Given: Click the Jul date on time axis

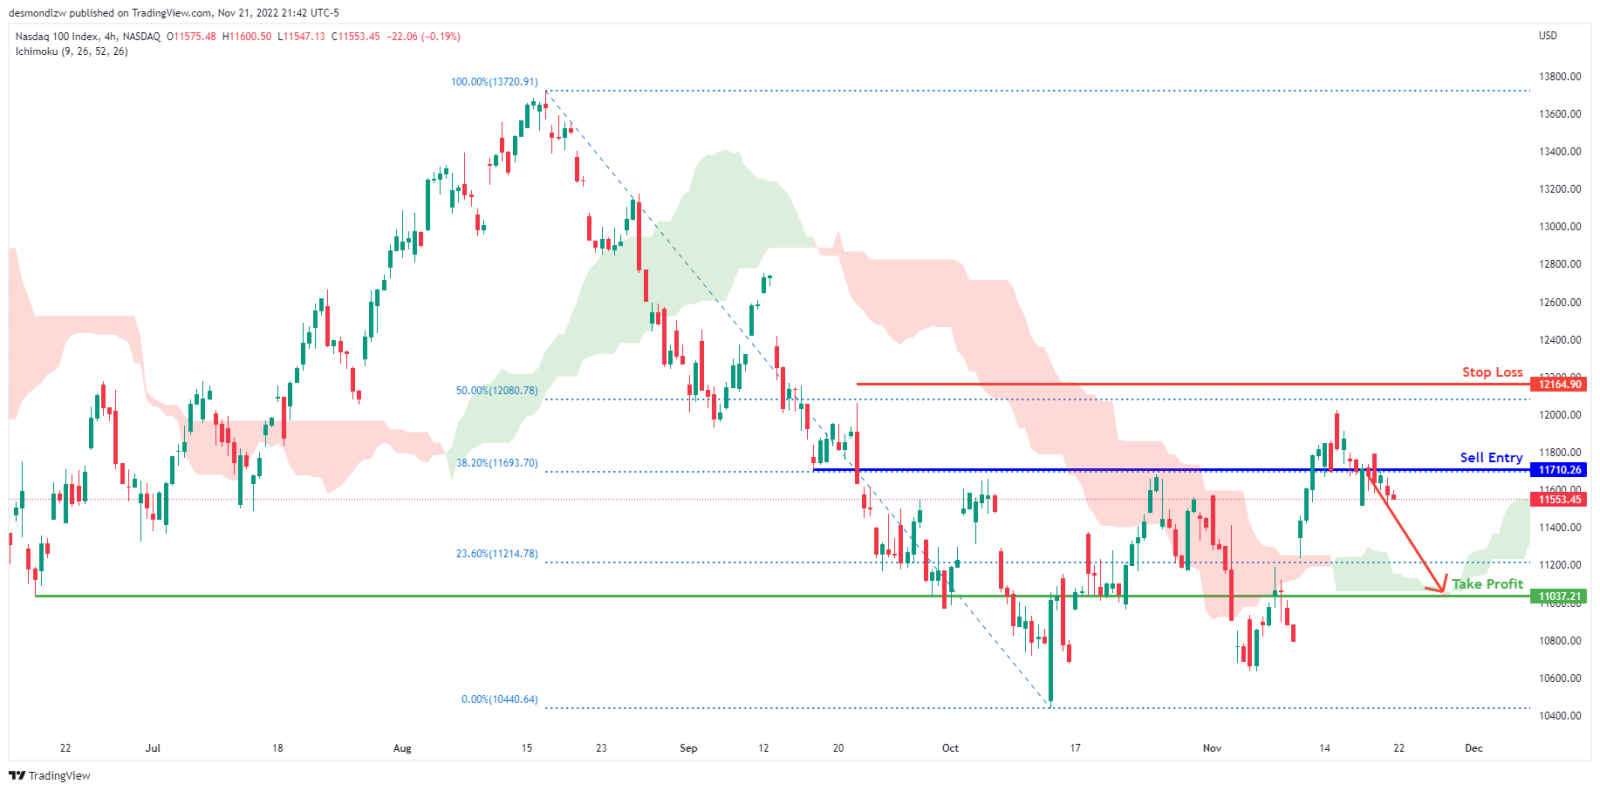Looking at the screenshot, I should pyautogui.click(x=152, y=748).
